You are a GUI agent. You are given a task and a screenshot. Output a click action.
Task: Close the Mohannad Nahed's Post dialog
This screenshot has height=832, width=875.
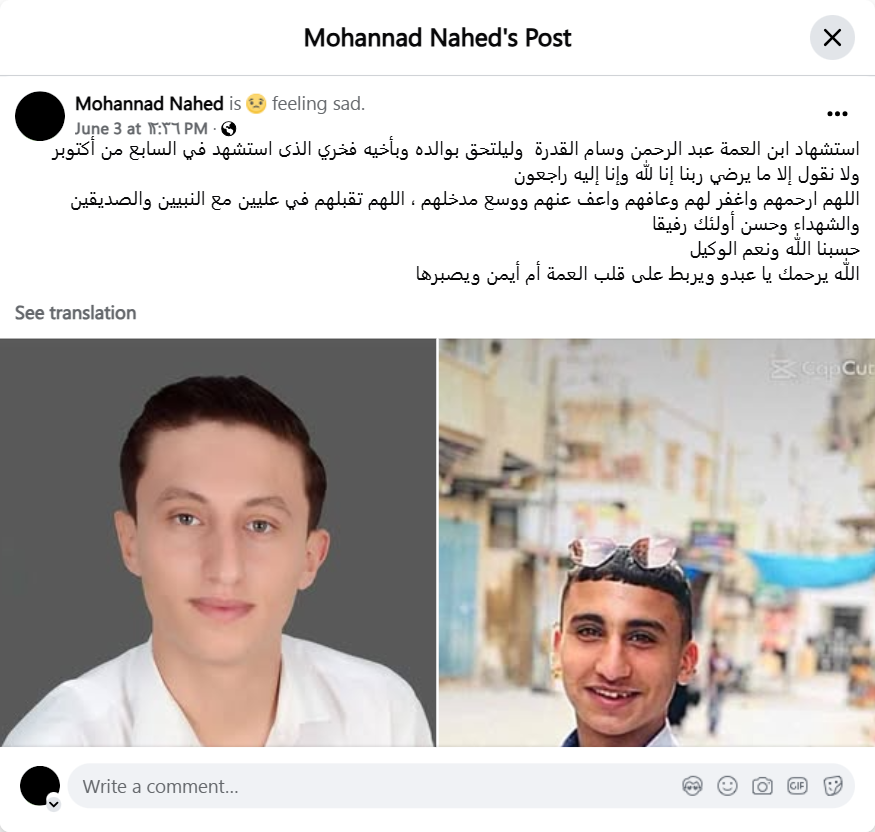coord(832,38)
